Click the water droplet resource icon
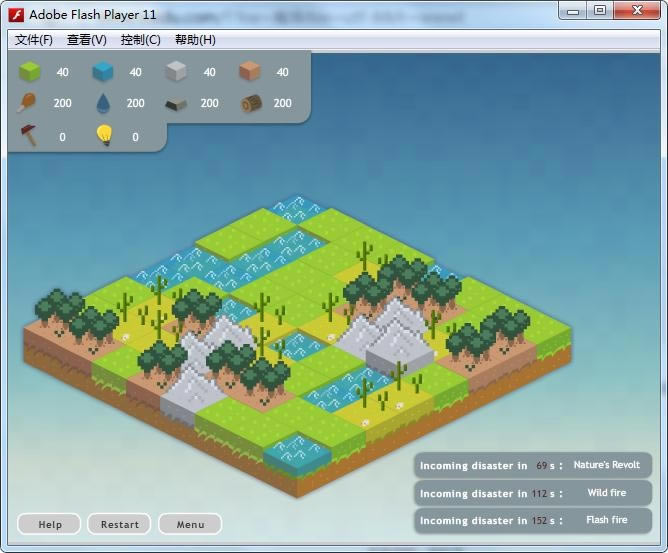The image size is (668, 553). pyautogui.click(x=103, y=103)
